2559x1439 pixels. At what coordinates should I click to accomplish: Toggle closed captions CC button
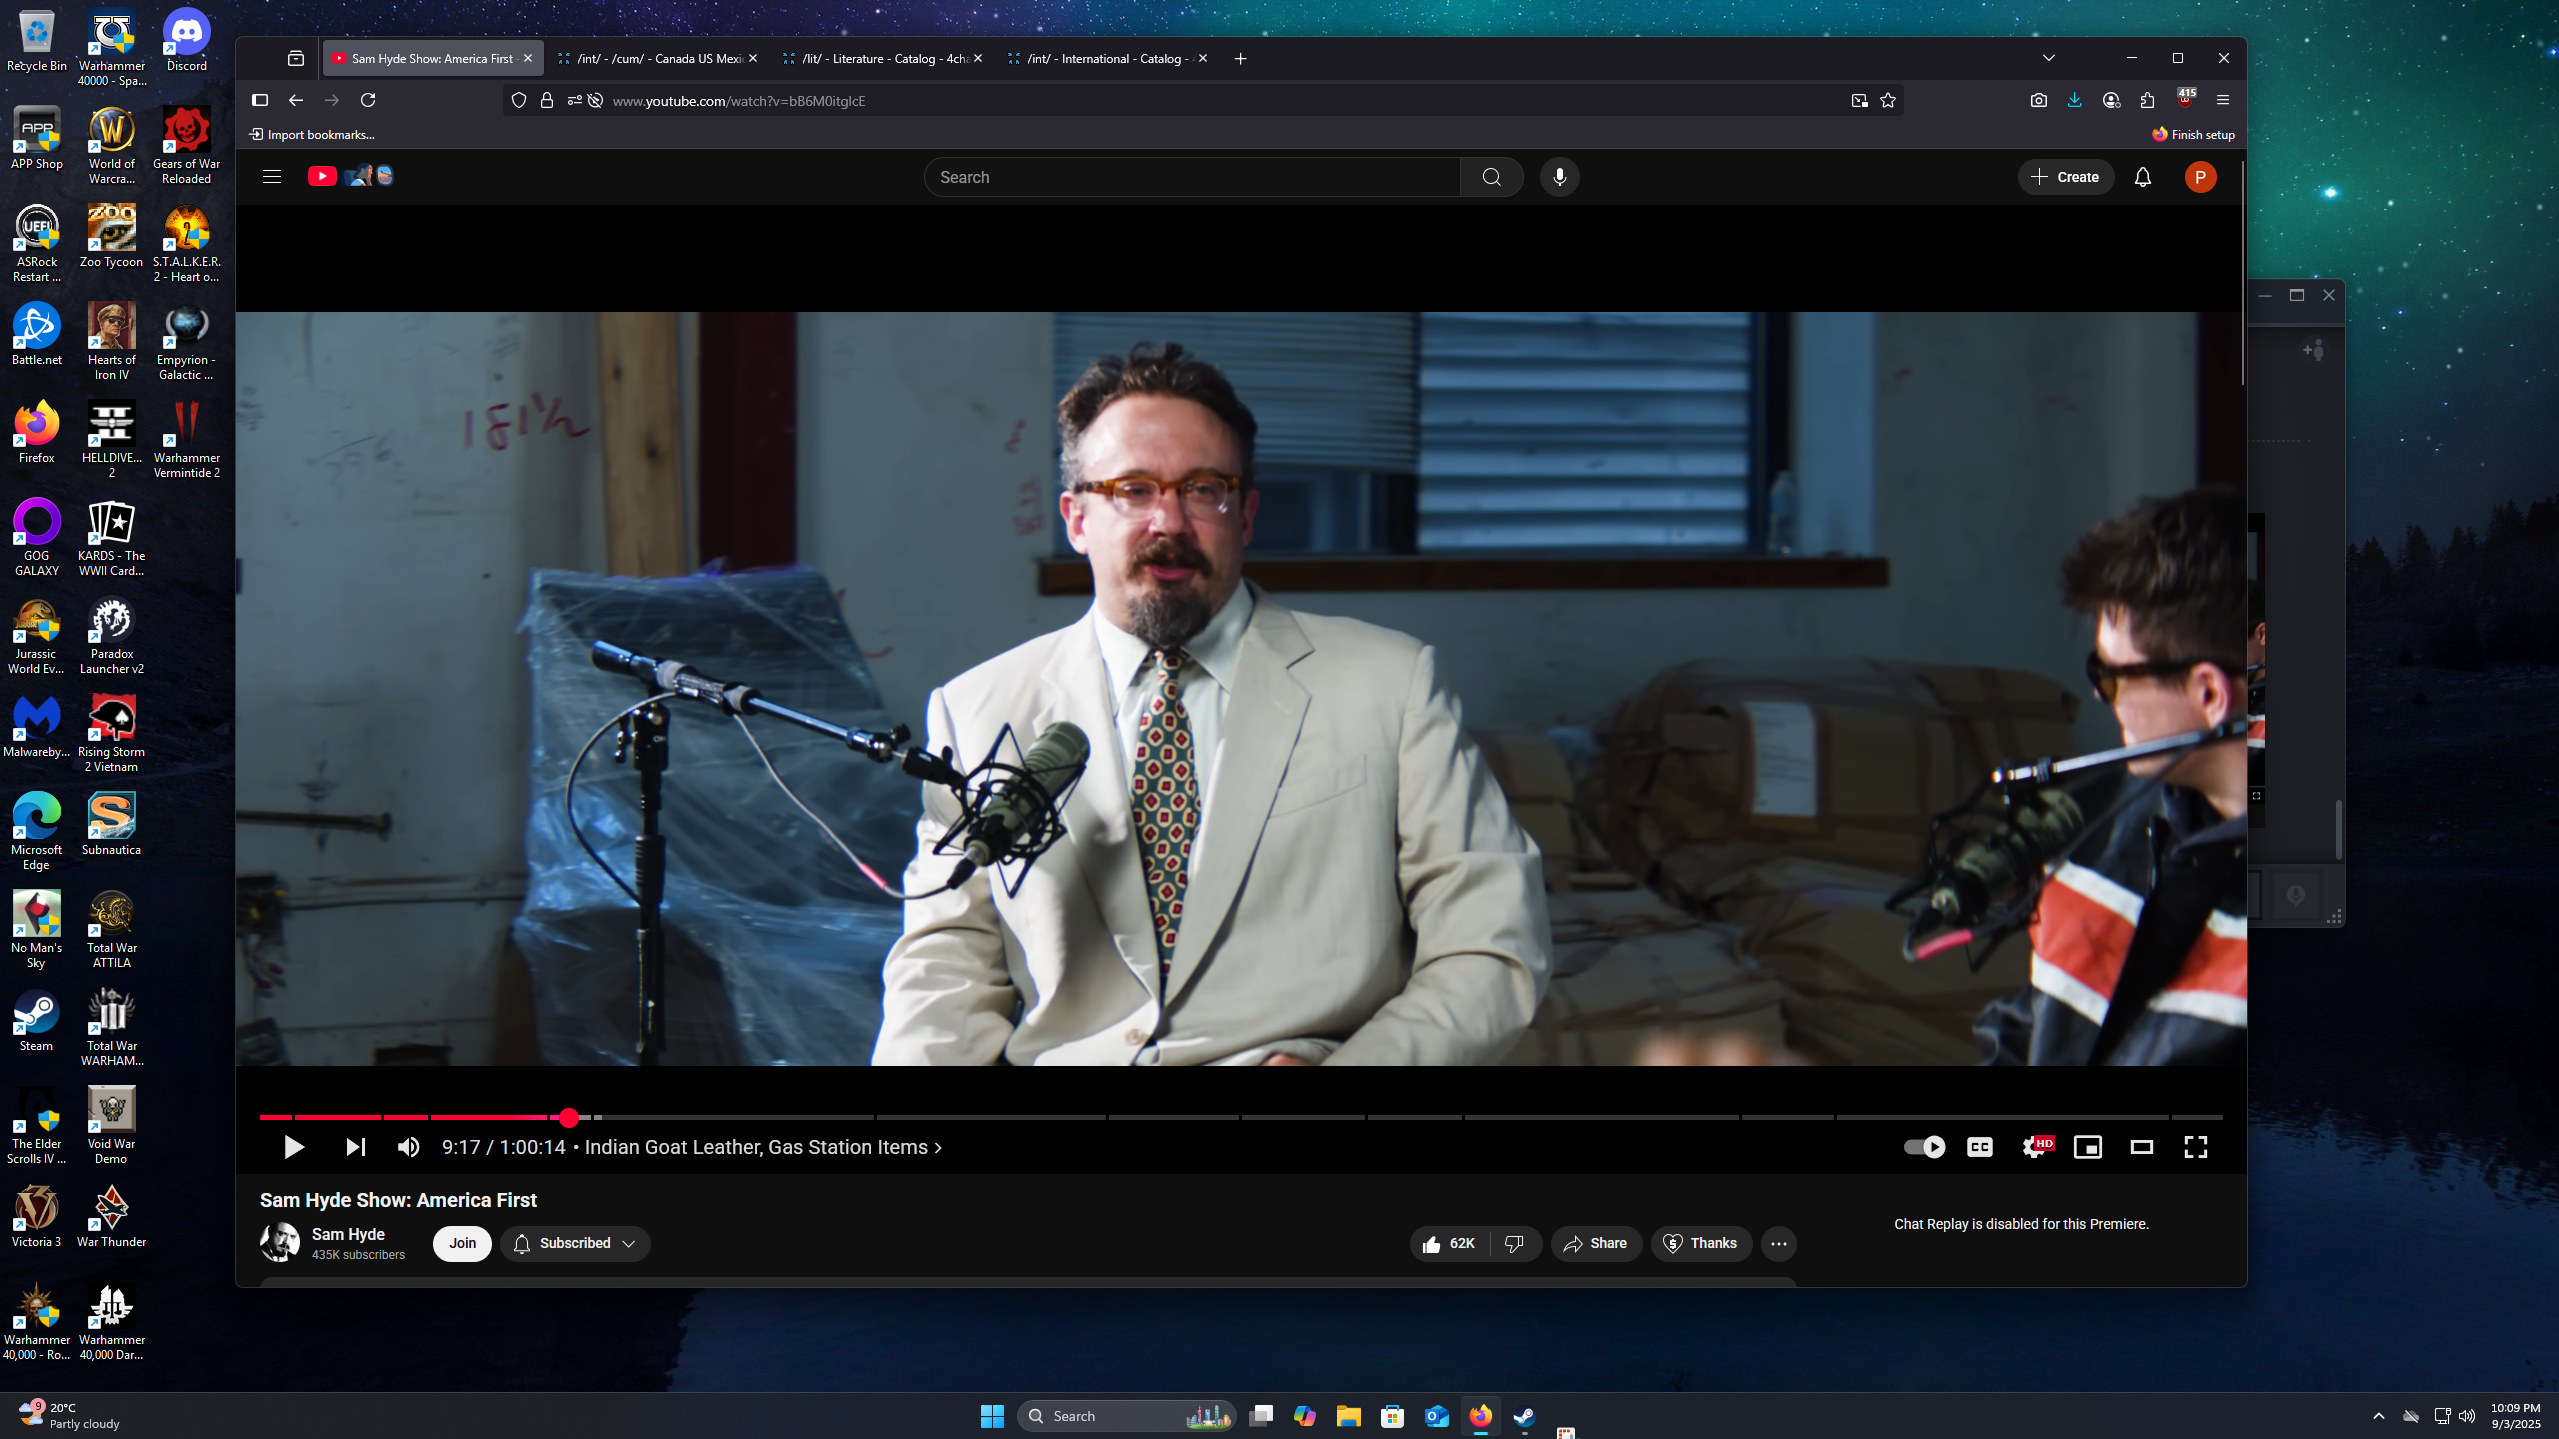[x=1979, y=1147]
